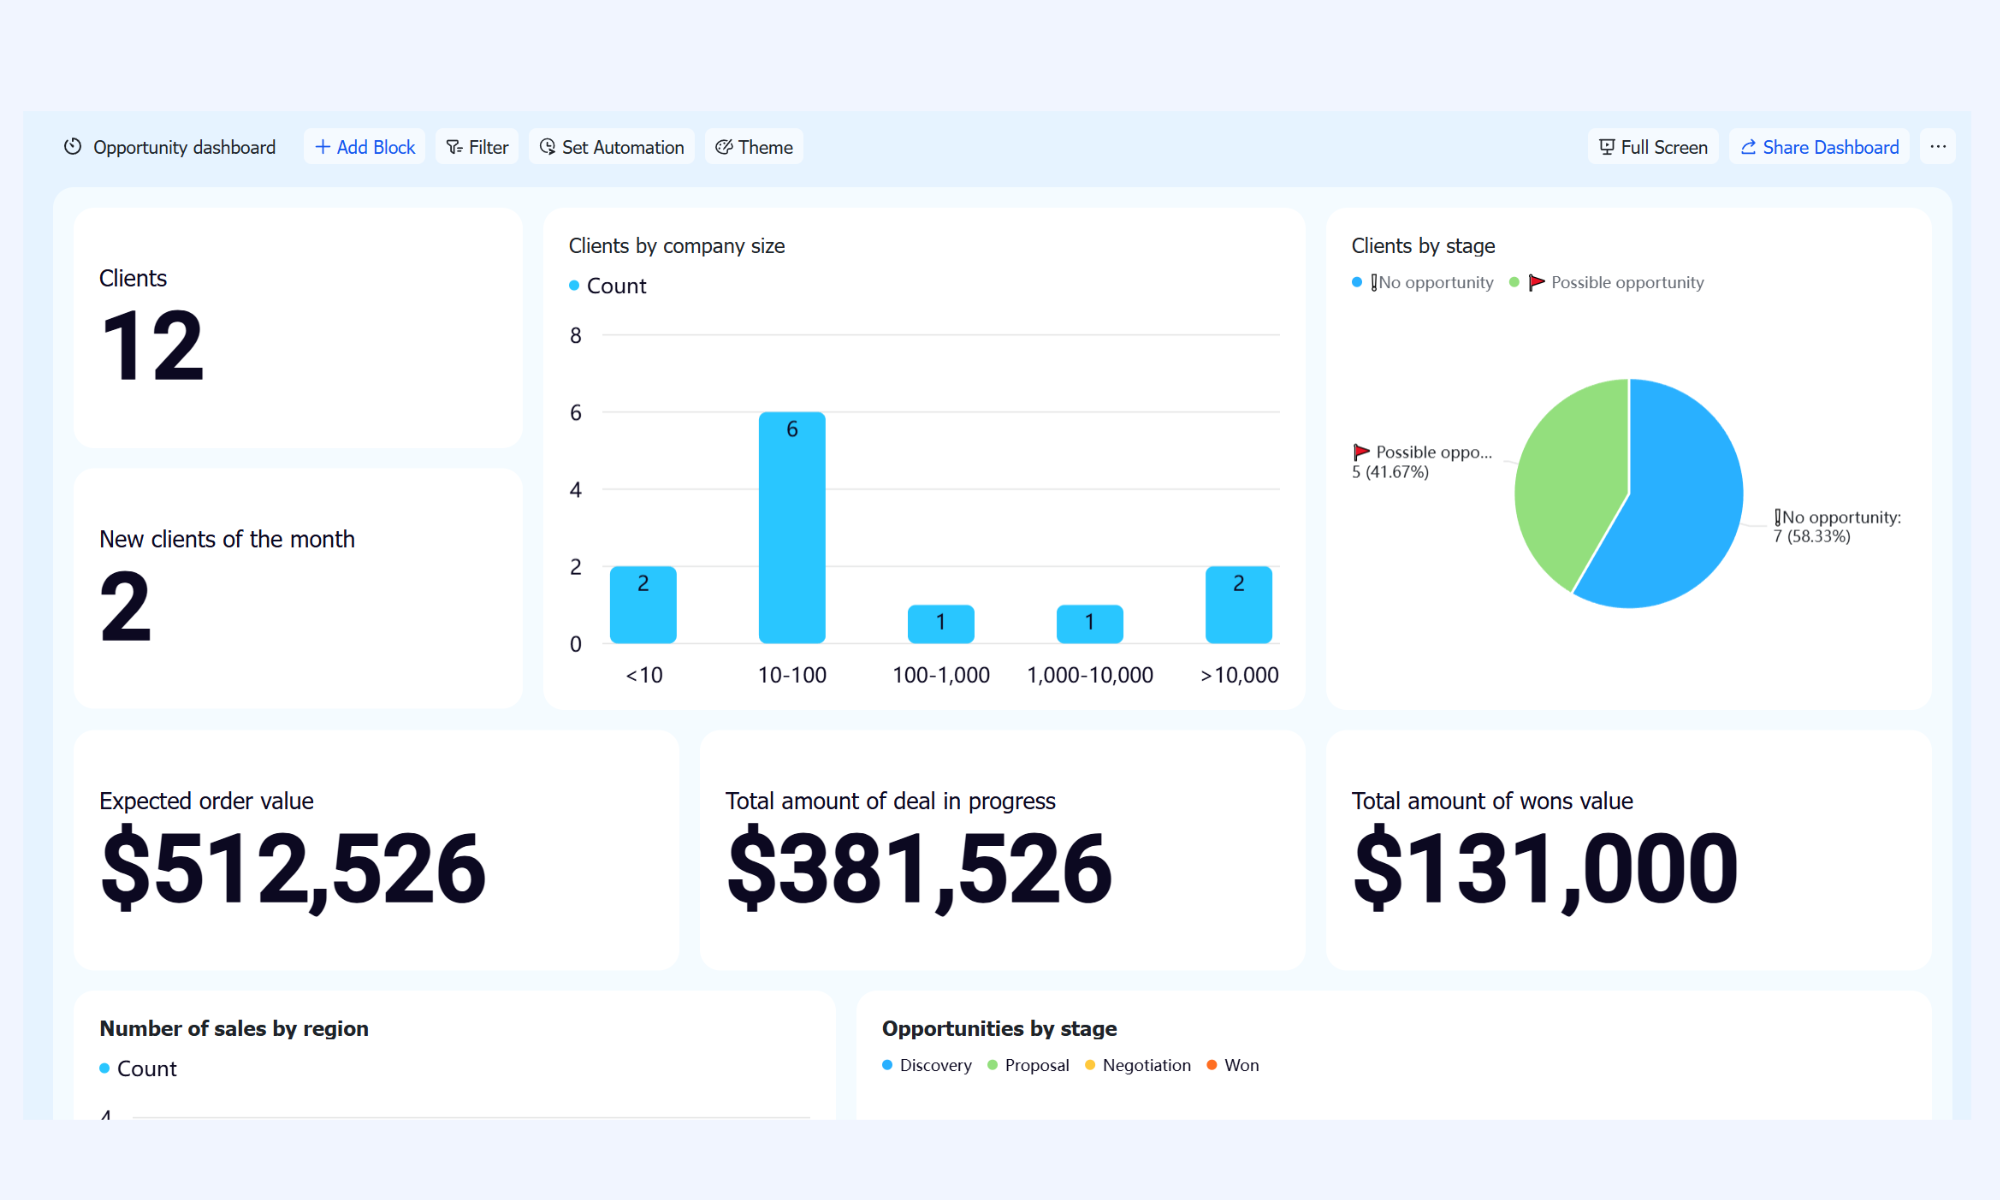Click the Expected order value card
Screen dimensions: 2000x1200
click(x=376, y=850)
